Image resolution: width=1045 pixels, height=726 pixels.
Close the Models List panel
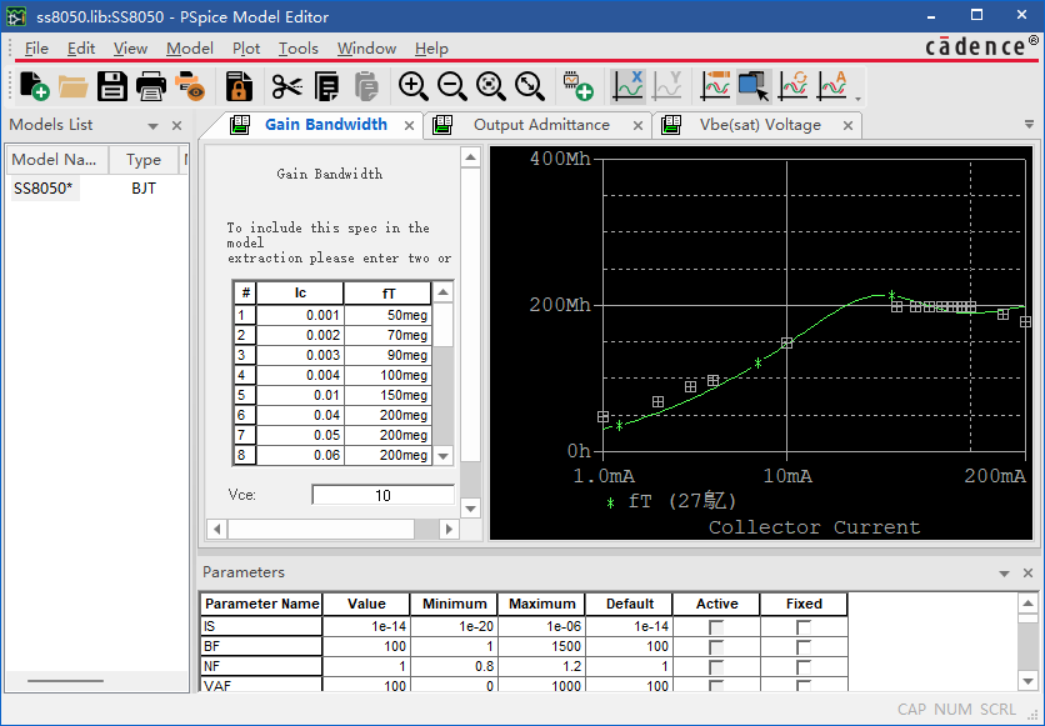(x=177, y=125)
